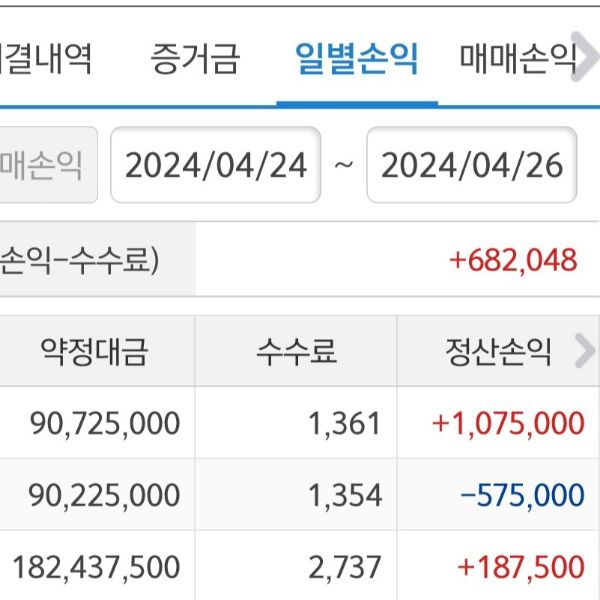
Task: Click the 2,737 fee cell
Action: tap(346, 567)
